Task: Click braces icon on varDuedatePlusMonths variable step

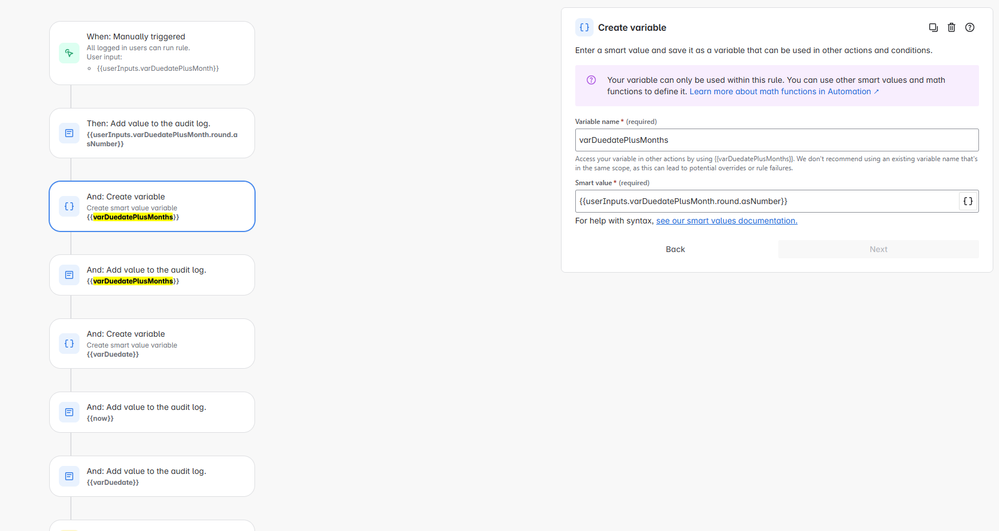Action: (69, 207)
